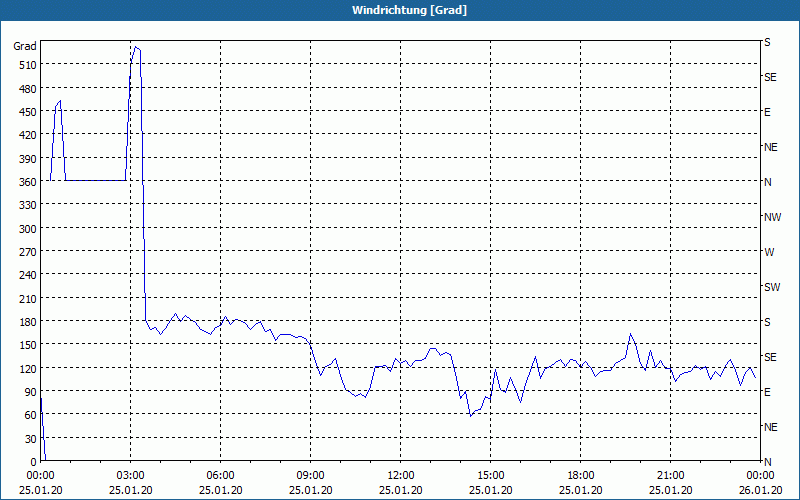Click the 240 degree axis label
This screenshot has width=800, height=500.
(28, 275)
